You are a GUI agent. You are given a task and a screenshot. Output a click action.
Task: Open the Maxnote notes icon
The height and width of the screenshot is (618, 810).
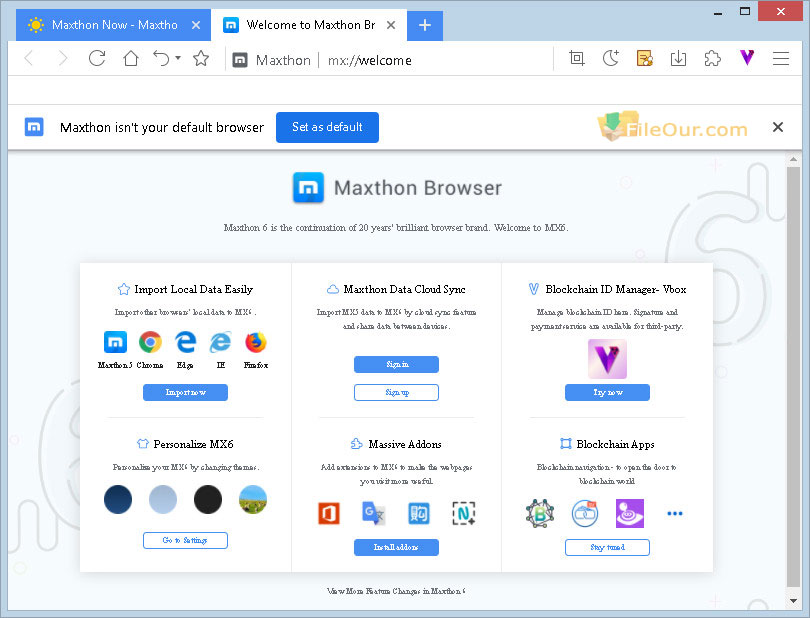[645, 58]
